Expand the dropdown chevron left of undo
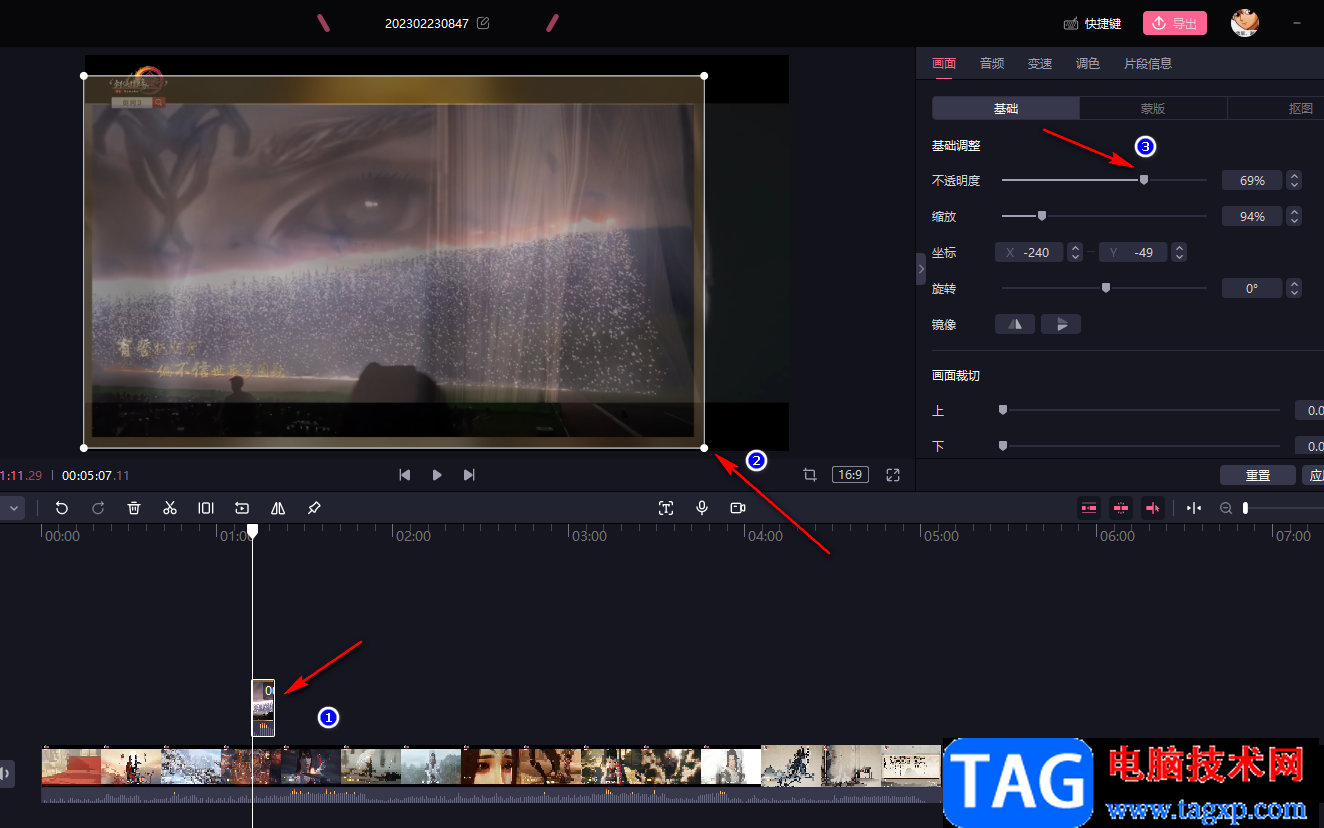 [x=14, y=508]
